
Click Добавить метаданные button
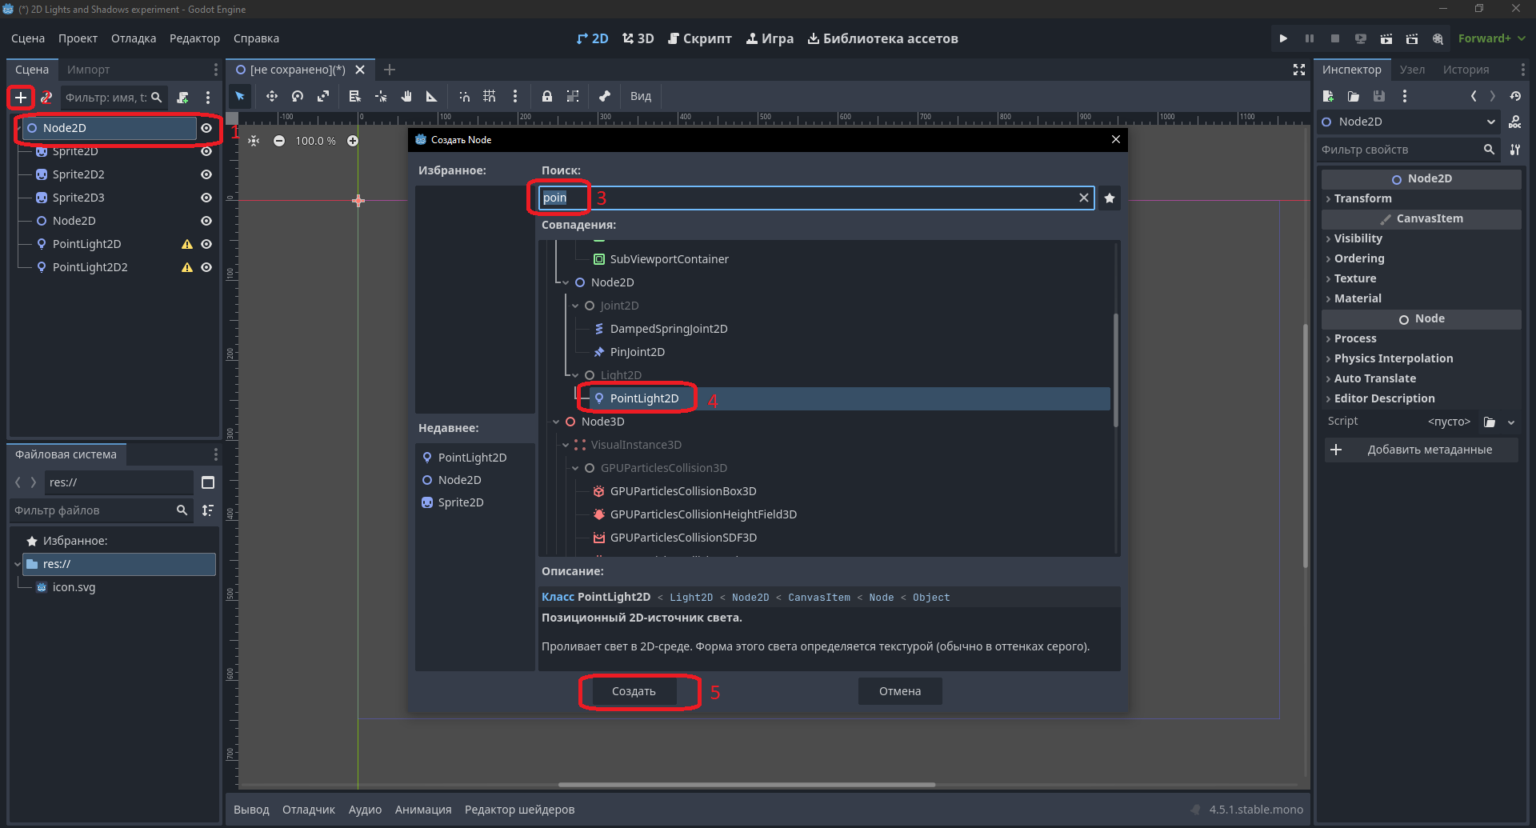(1421, 450)
